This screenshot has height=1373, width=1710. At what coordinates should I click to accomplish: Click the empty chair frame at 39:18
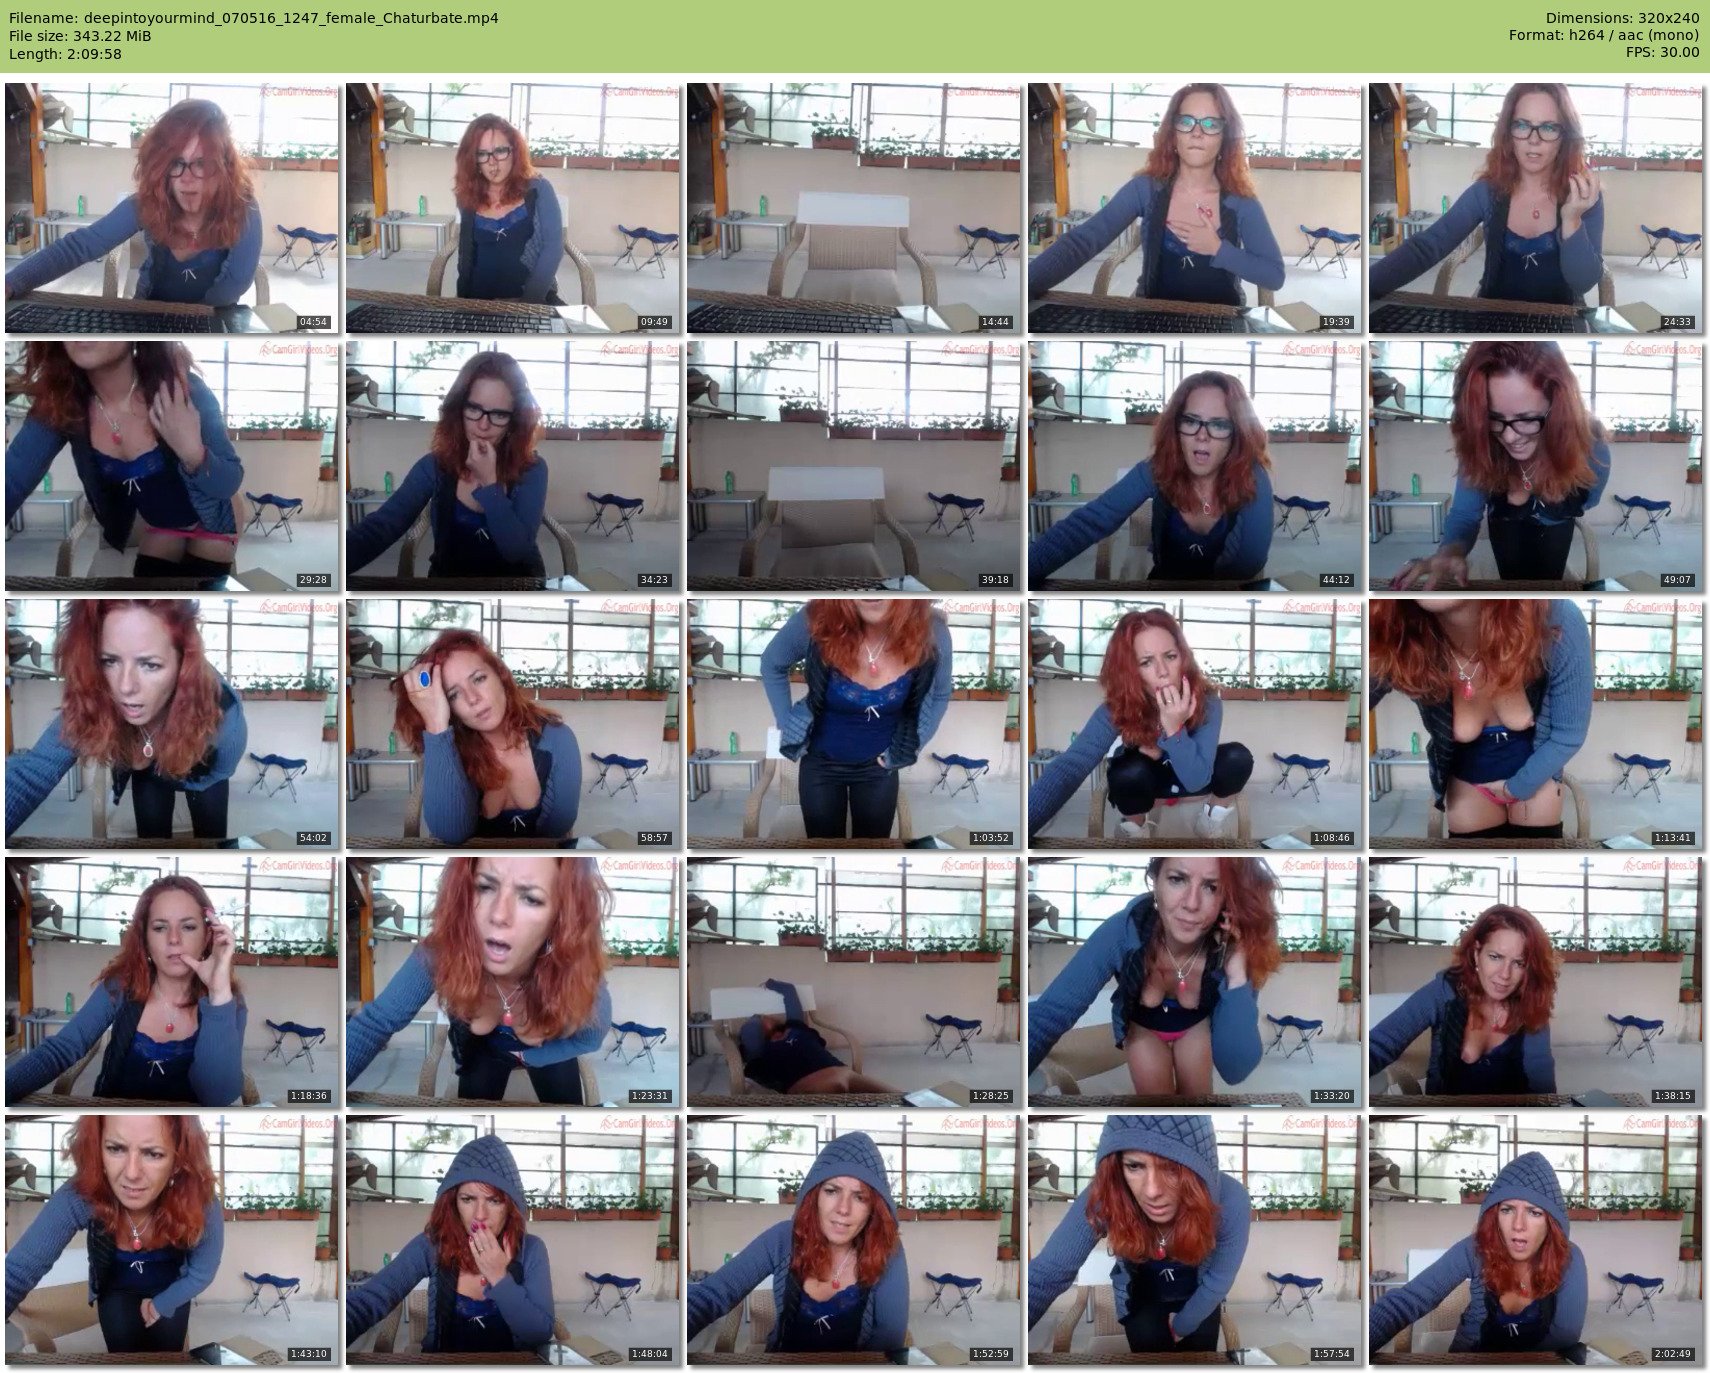(x=854, y=466)
